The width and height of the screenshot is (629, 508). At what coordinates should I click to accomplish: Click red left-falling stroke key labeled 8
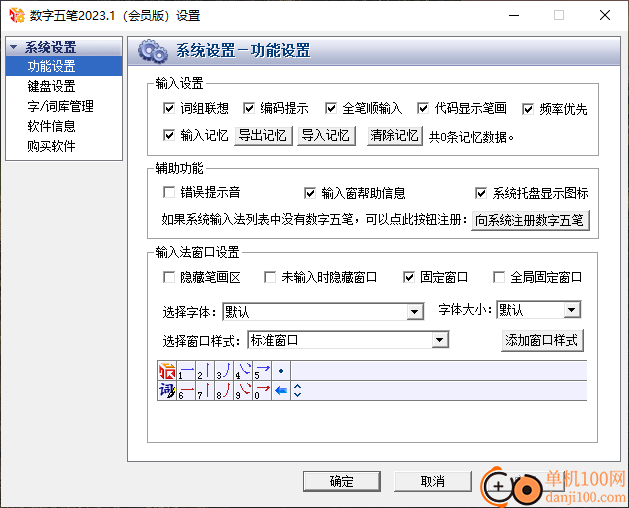pyautogui.click(x=224, y=390)
